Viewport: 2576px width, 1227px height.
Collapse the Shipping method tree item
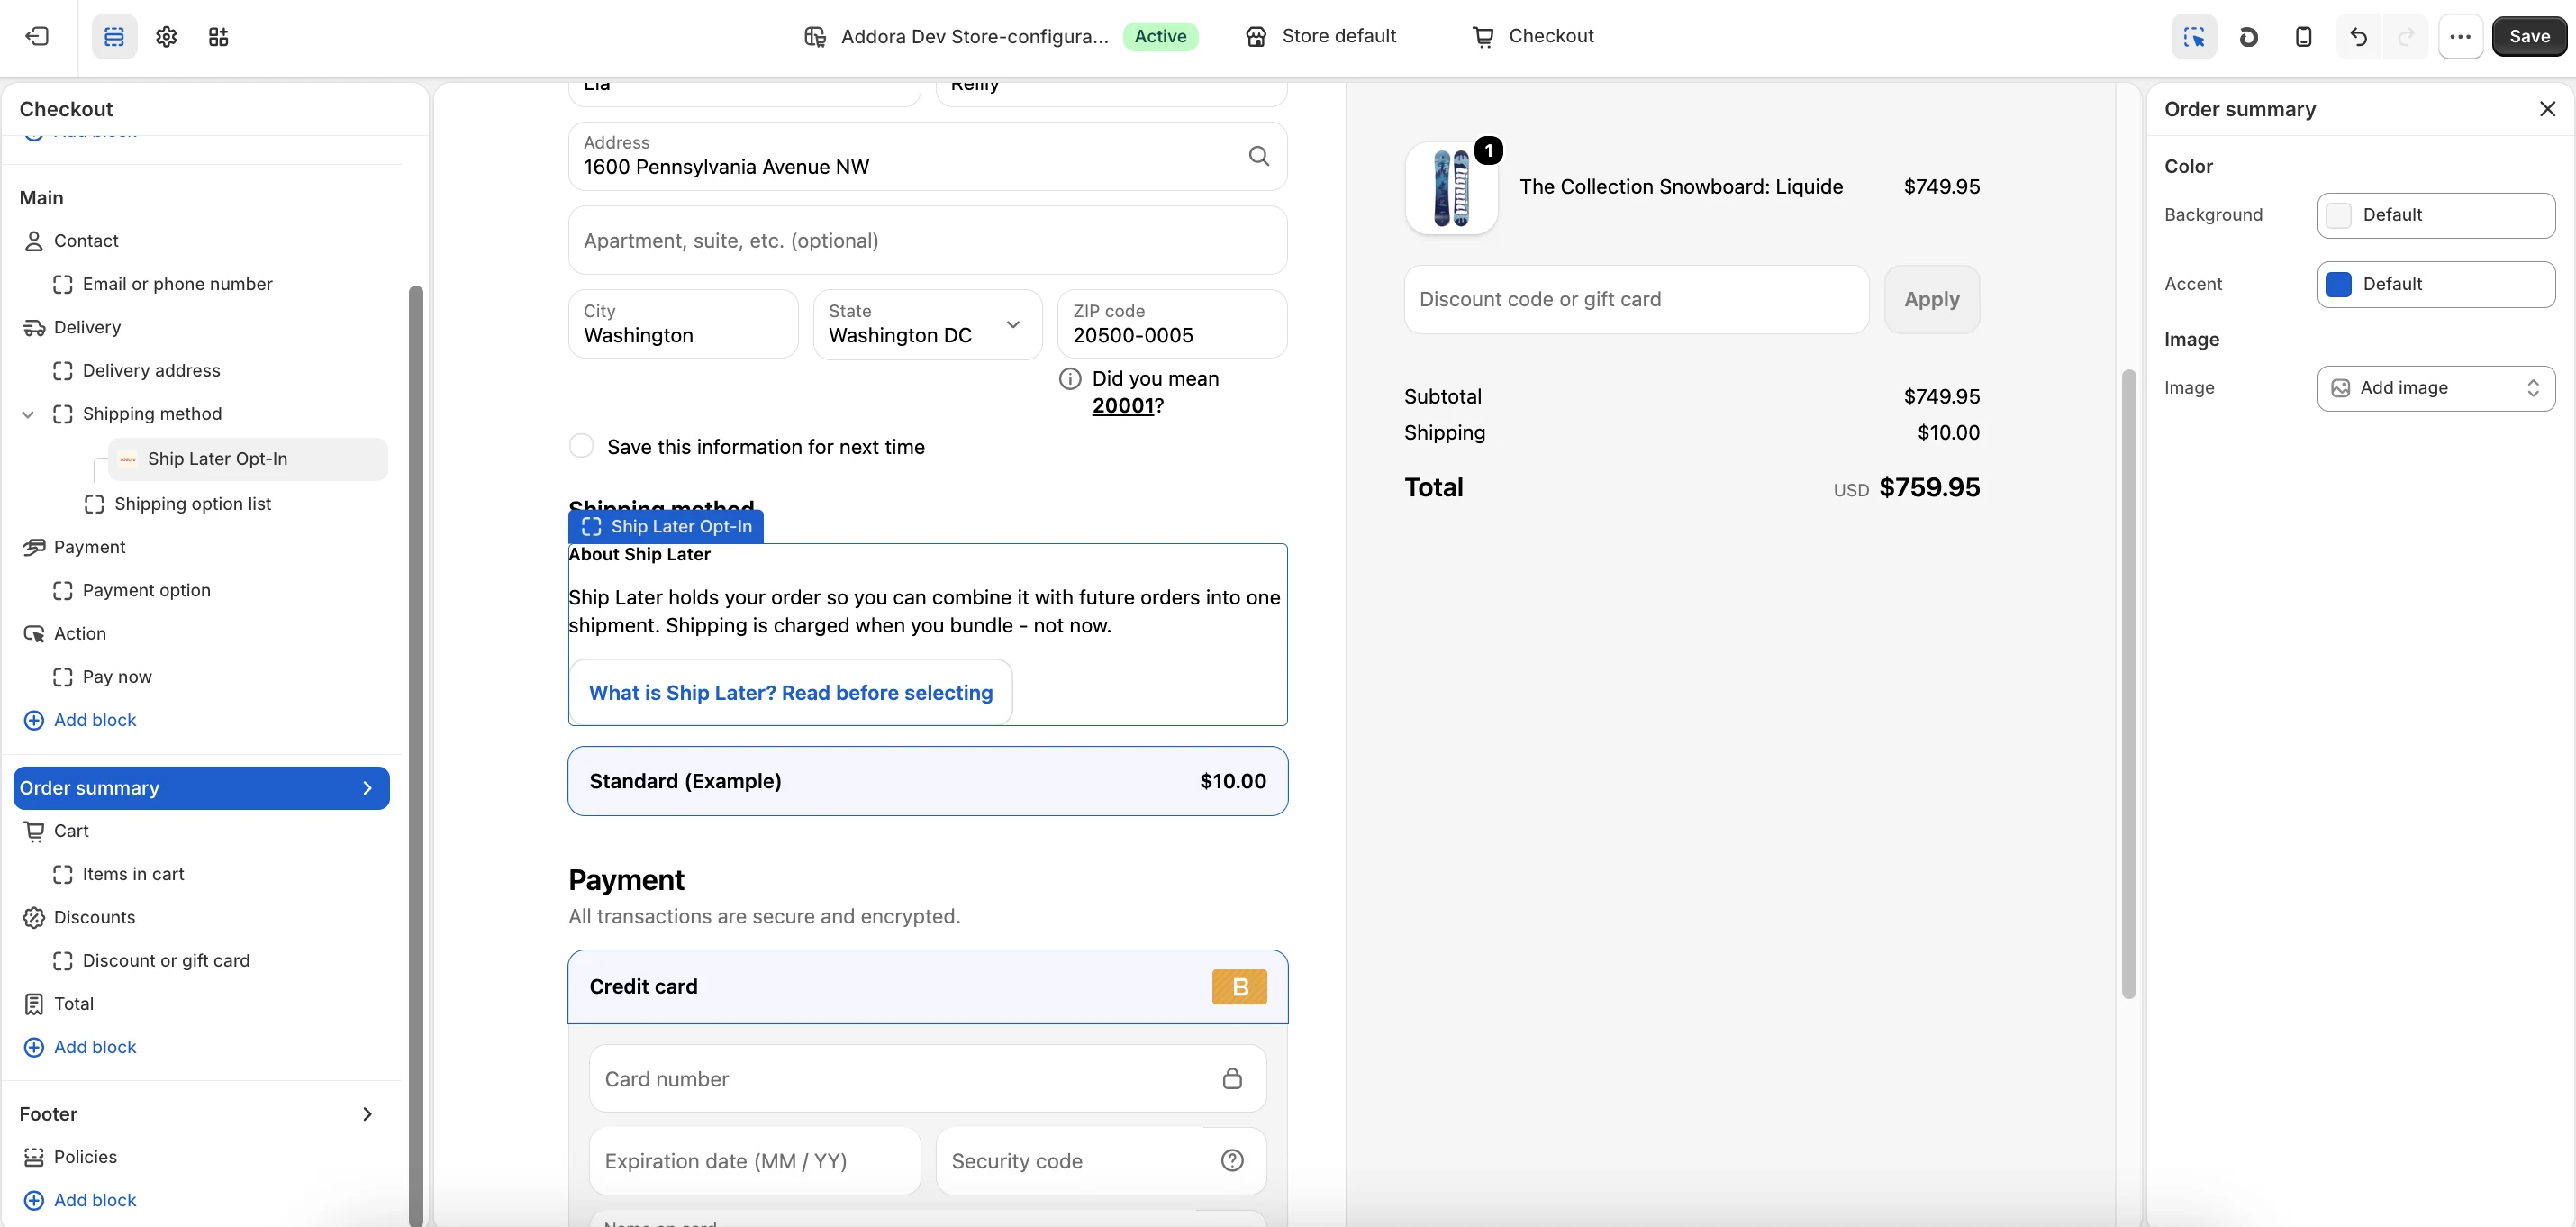tap(28, 414)
